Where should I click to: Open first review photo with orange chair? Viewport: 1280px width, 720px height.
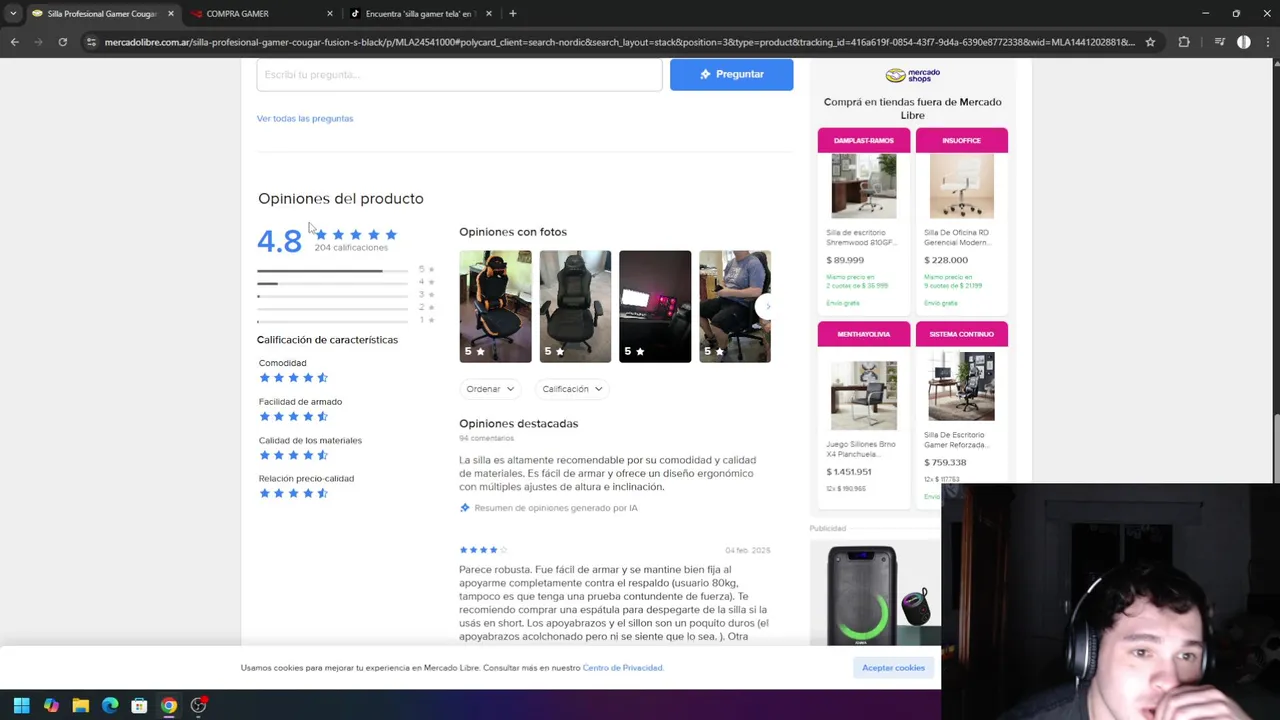point(495,306)
